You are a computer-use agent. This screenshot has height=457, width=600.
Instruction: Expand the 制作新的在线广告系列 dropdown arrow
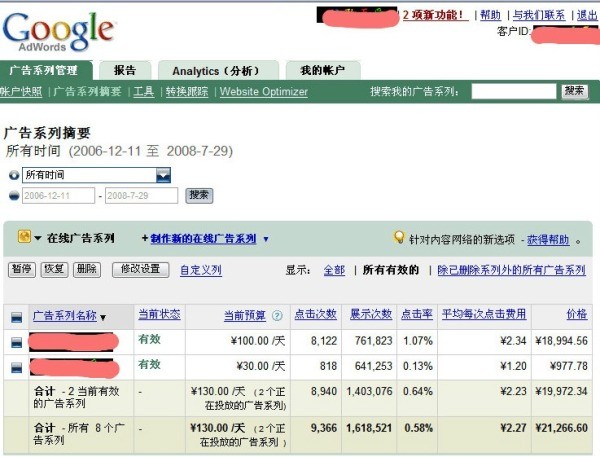click(266, 239)
